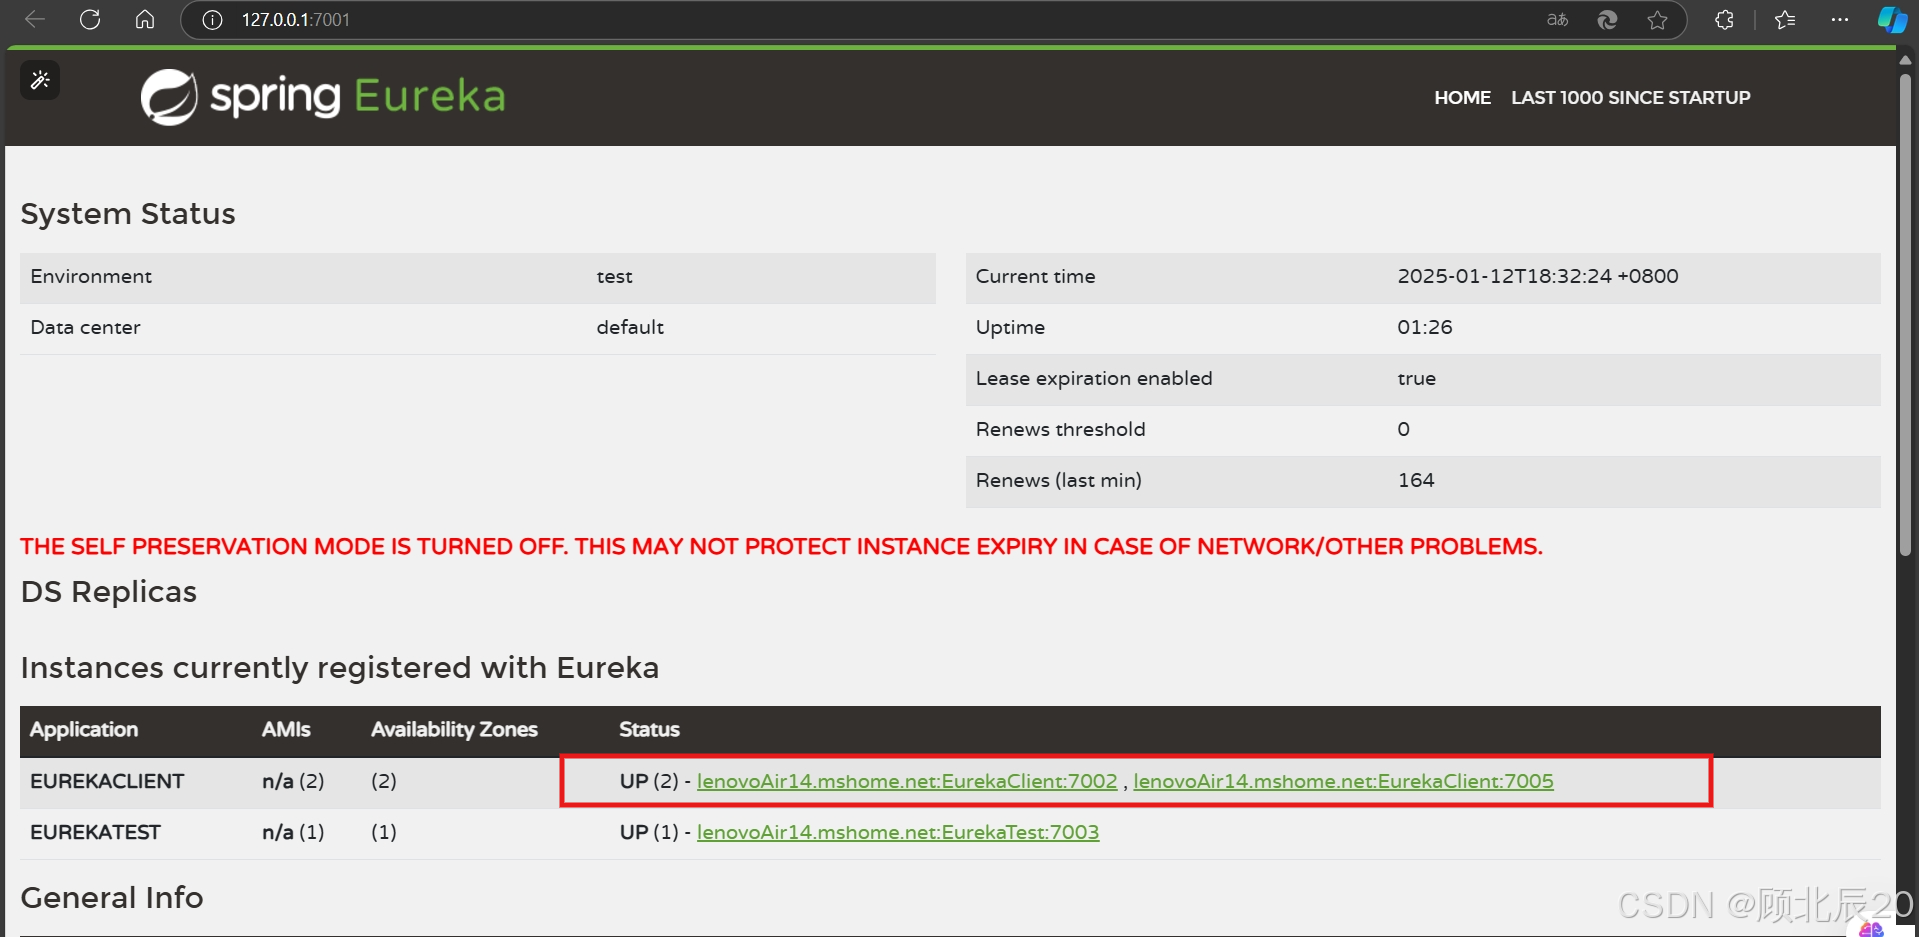Screen dimensions: 1919x937
Task: Select the current time value 2025-01-12T18:32:24
Action: coord(1537,276)
